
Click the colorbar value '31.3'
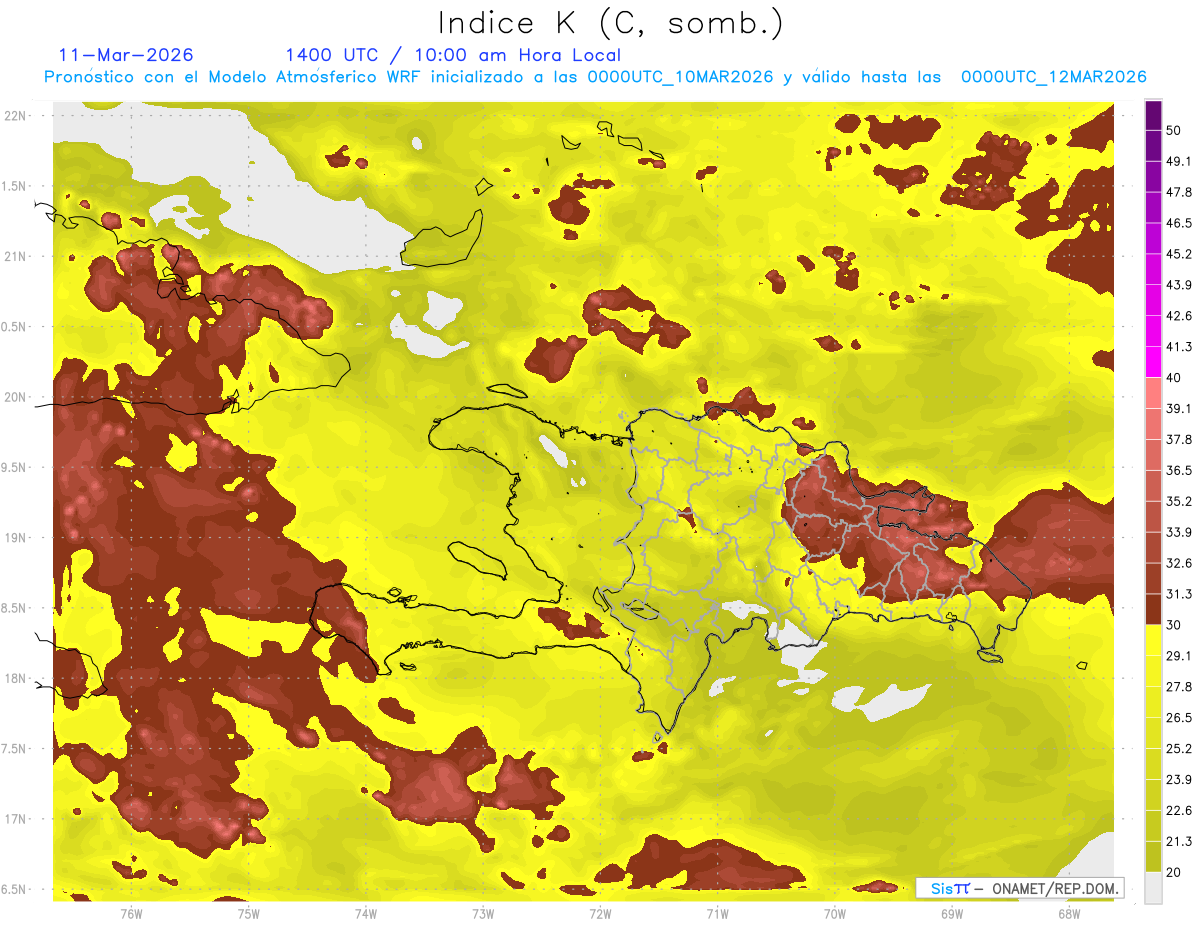(1179, 594)
